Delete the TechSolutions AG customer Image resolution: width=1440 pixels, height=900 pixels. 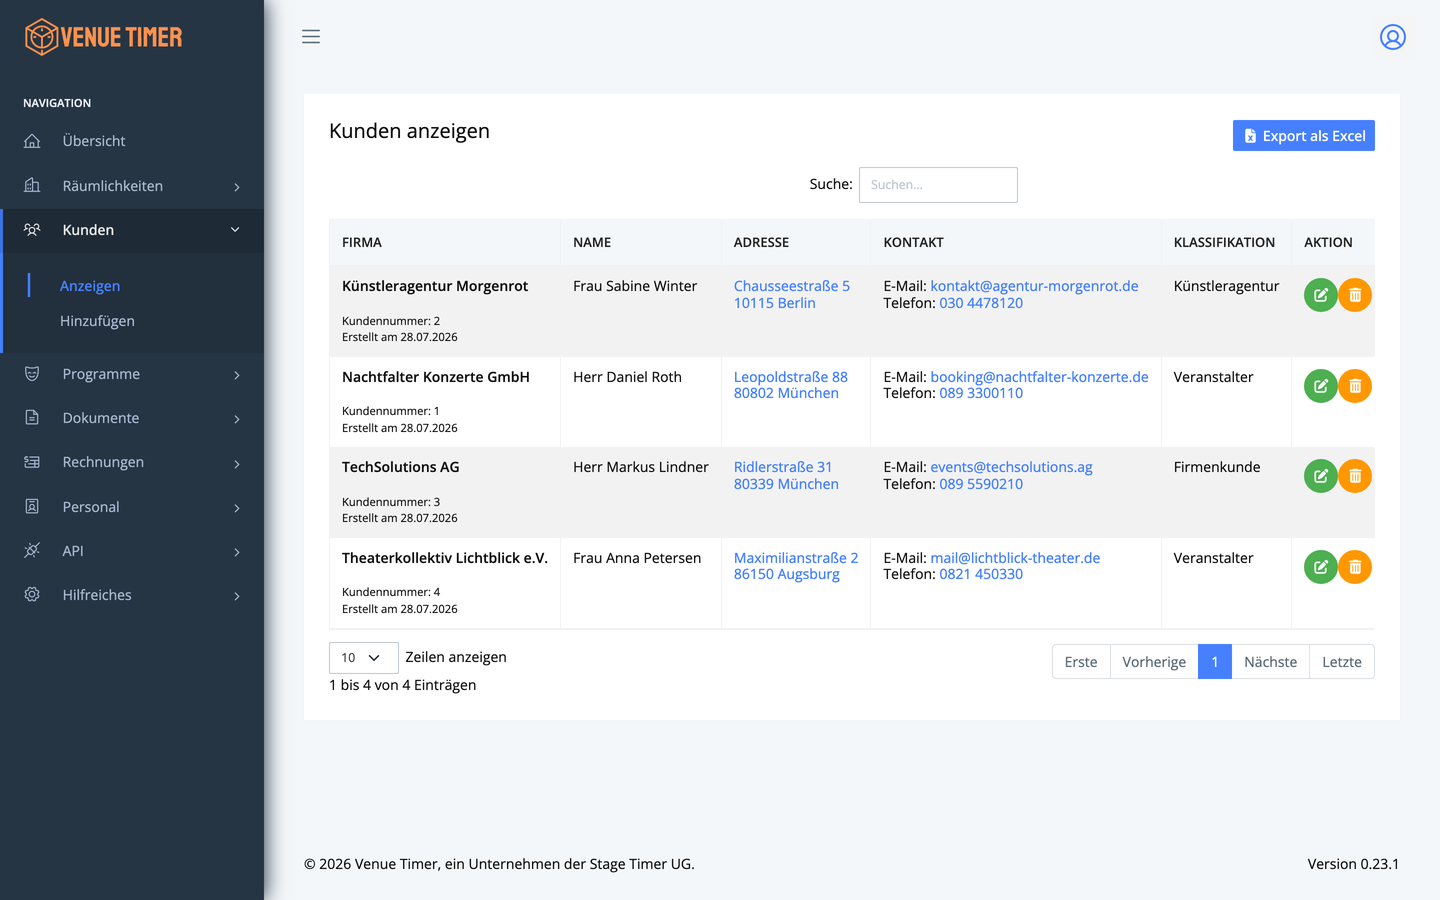click(1355, 476)
